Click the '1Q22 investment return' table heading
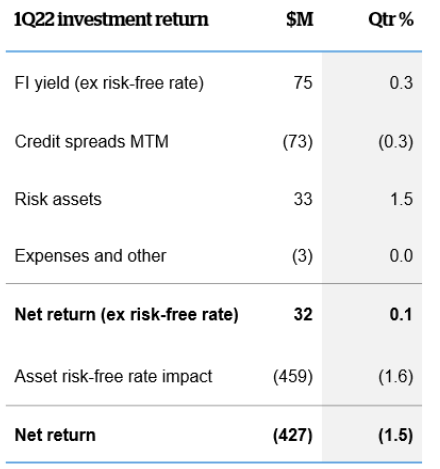The width and height of the screenshot is (440, 469). point(111,19)
